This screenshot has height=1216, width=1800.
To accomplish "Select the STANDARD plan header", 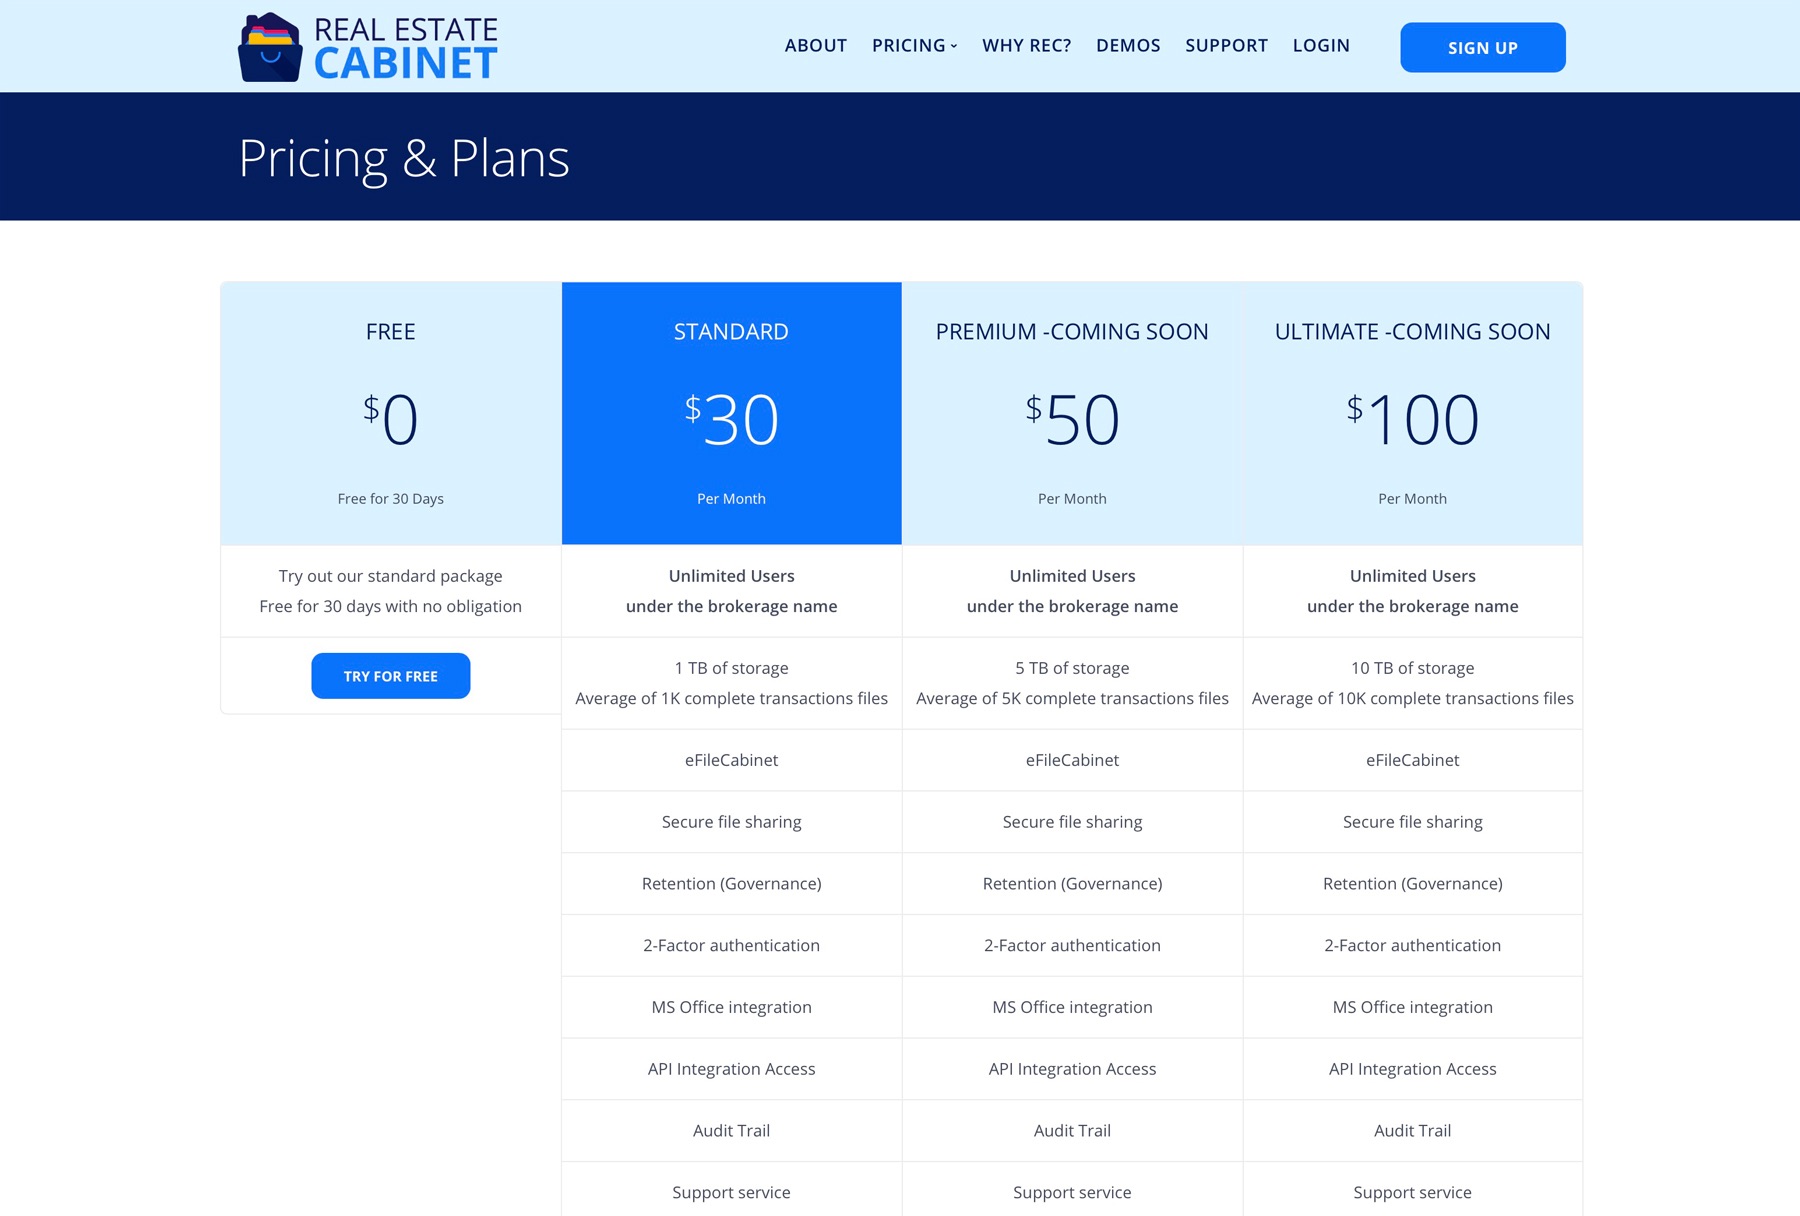I will coord(731,331).
